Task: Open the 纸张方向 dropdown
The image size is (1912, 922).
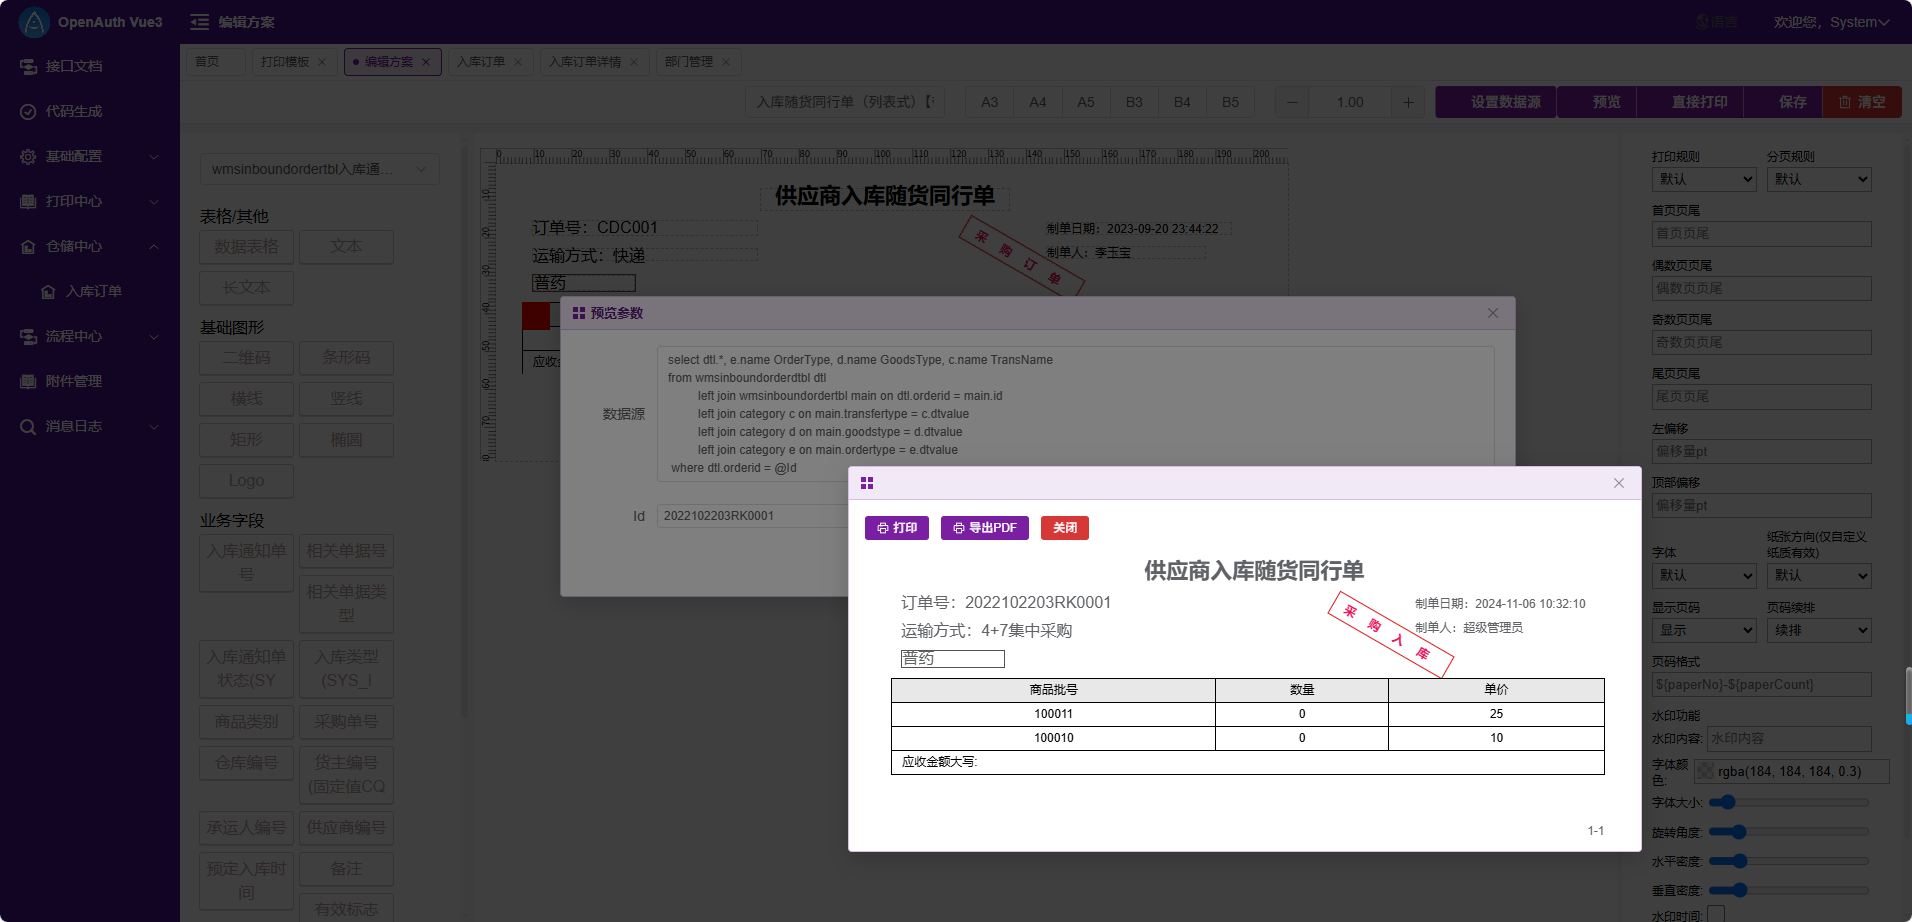Action: [x=1819, y=575]
